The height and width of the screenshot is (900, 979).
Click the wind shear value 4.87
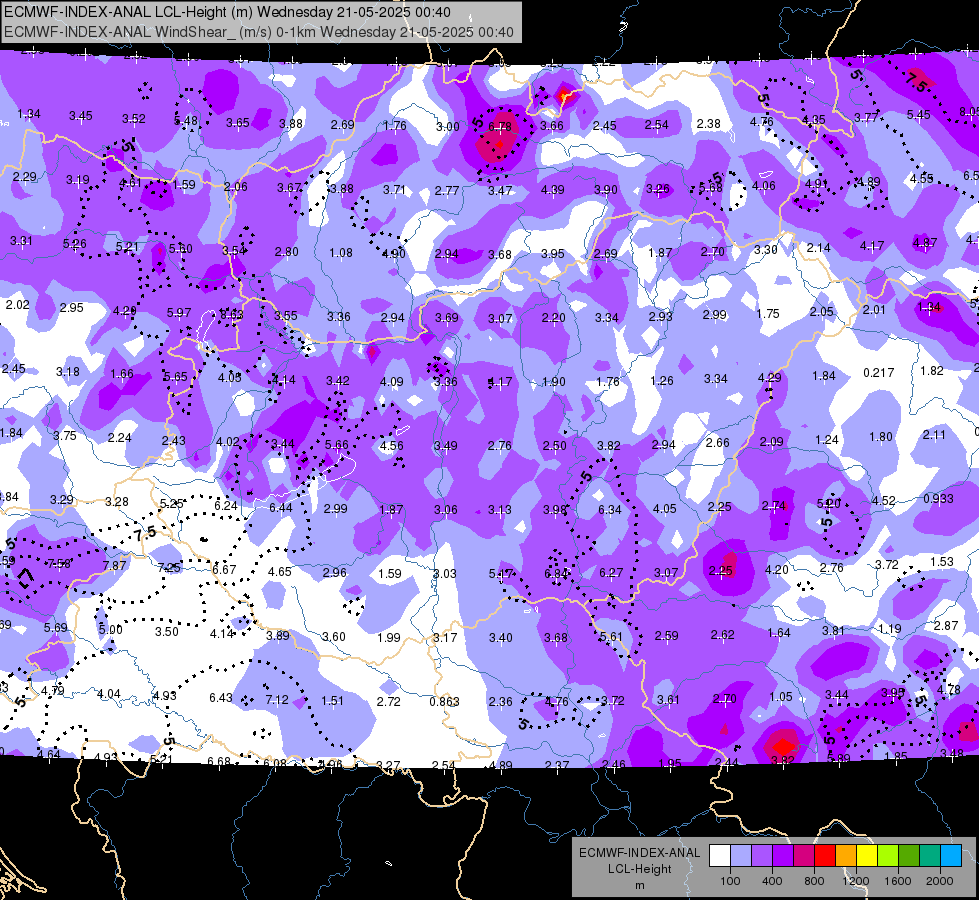[925, 242]
